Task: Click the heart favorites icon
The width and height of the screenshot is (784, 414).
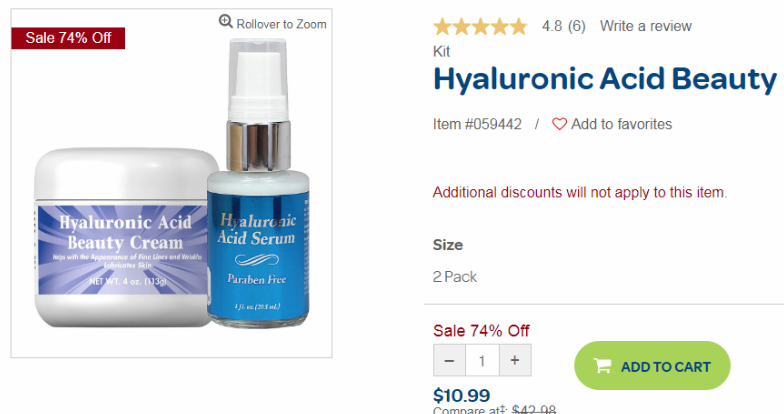Action: coord(559,124)
